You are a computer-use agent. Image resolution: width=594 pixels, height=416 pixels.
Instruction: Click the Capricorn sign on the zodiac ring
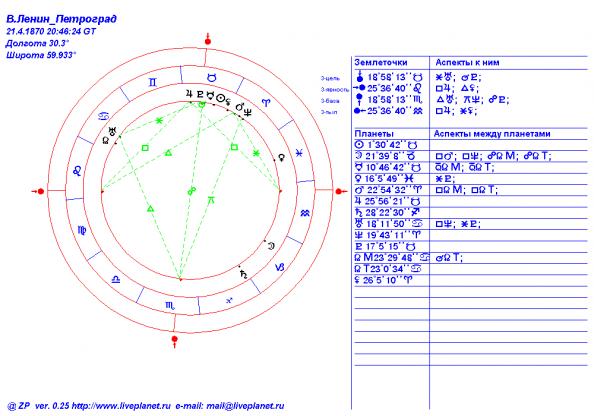coord(280,267)
